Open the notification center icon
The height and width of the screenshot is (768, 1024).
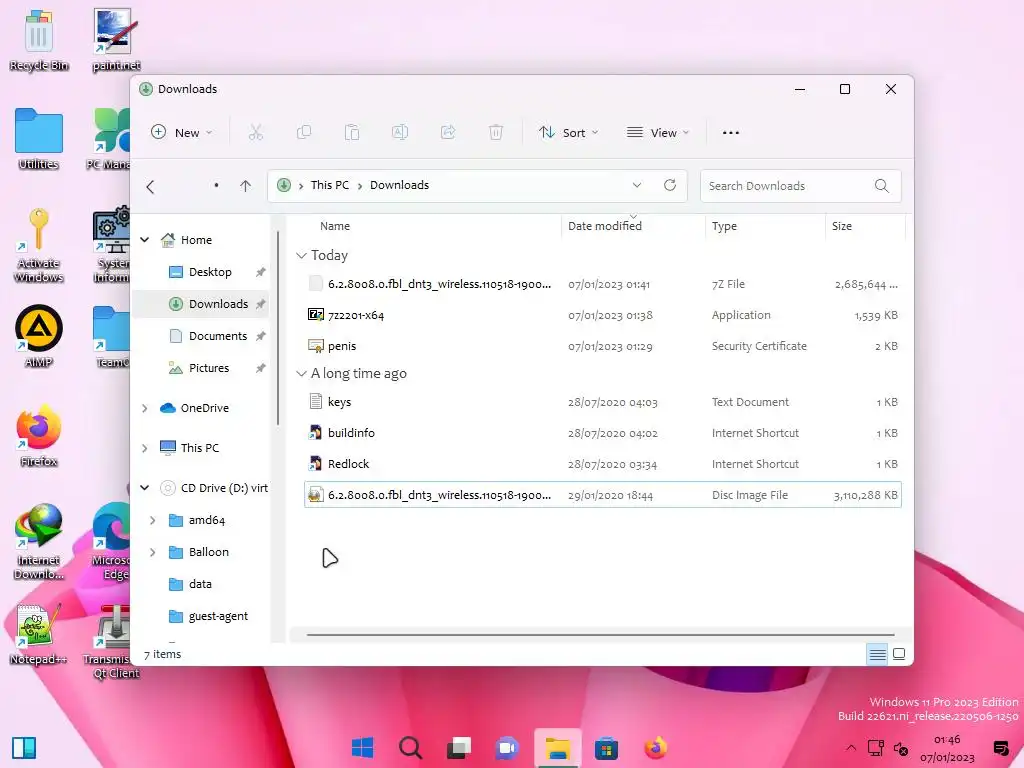pos(1000,748)
